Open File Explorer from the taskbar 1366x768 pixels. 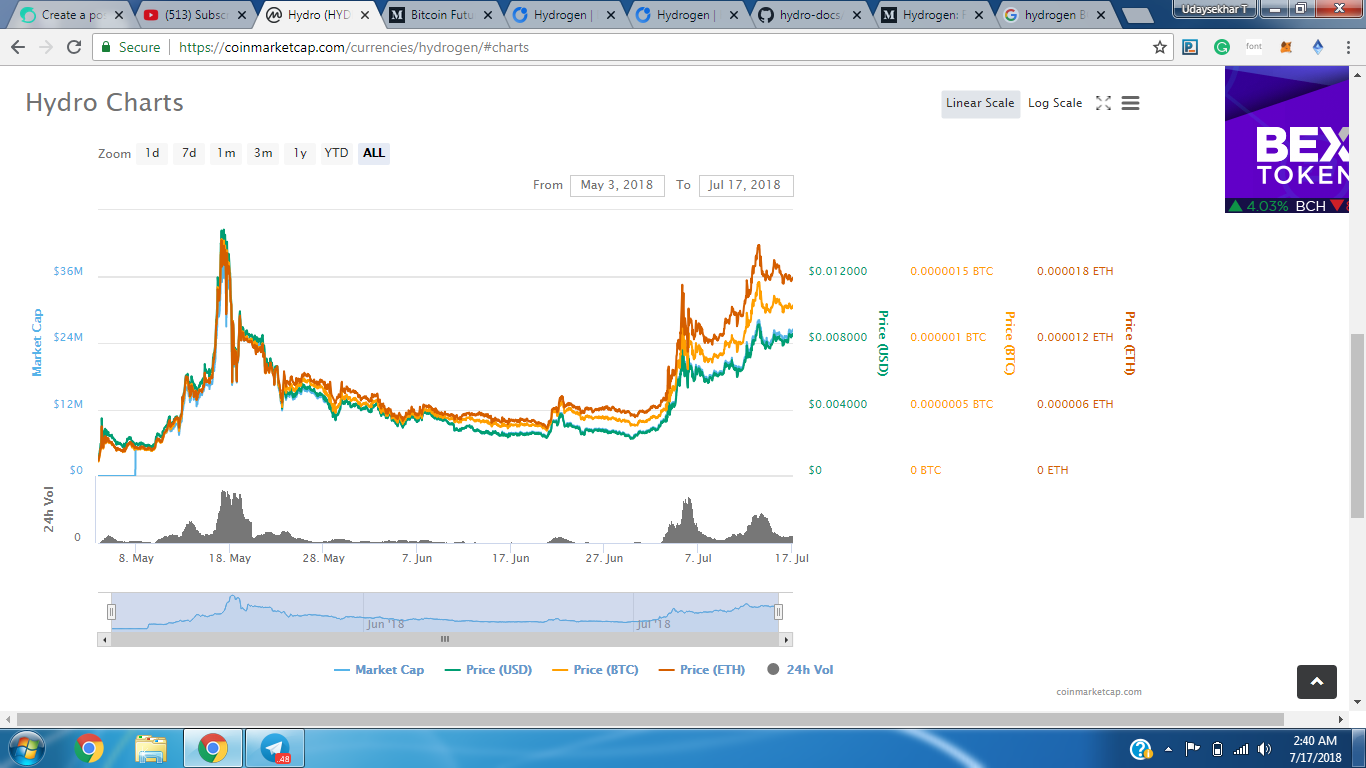point(151,748)
